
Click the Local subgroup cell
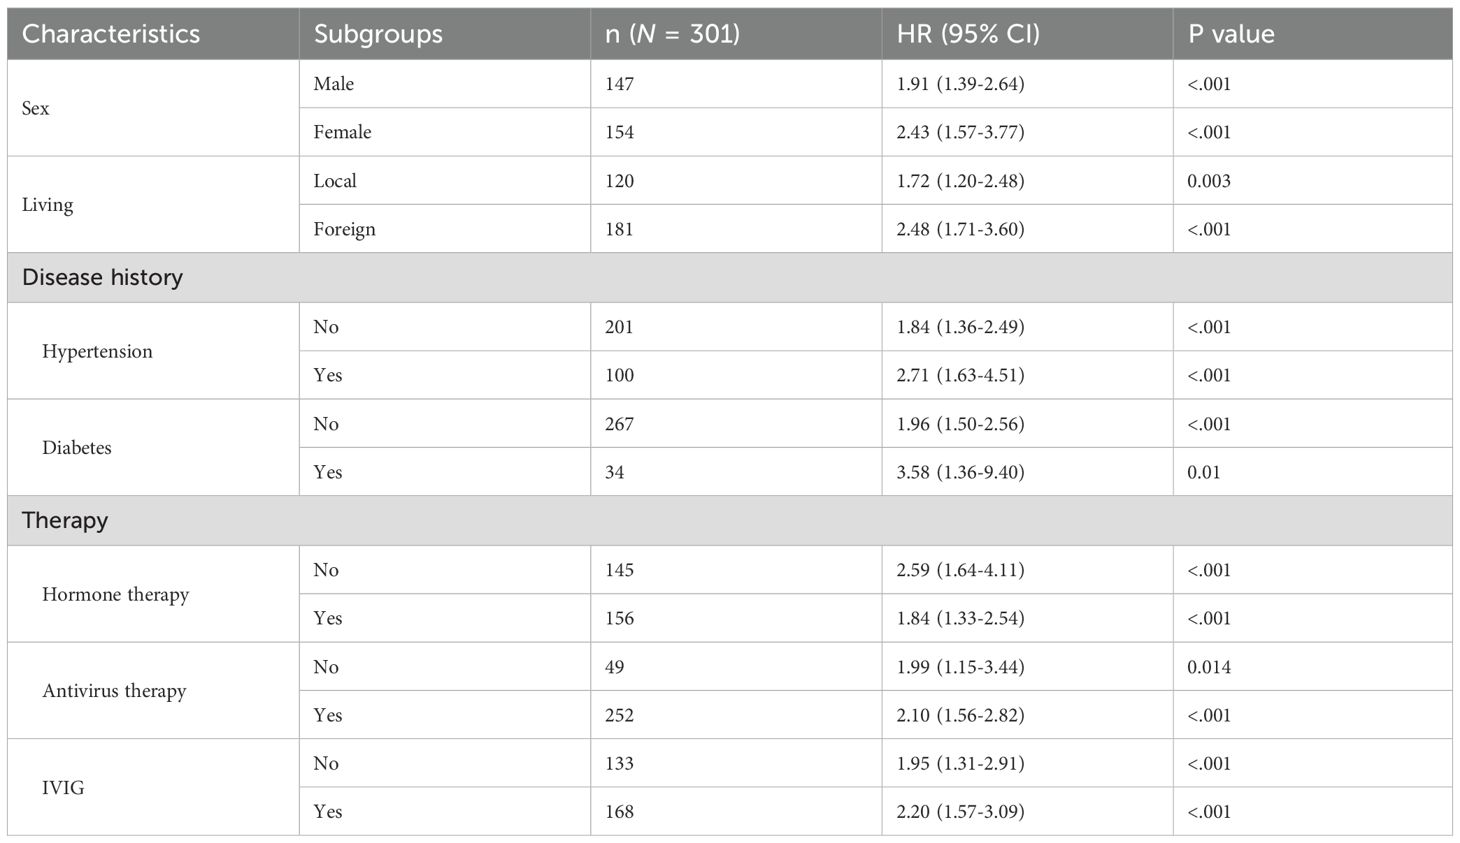[335, 181]
